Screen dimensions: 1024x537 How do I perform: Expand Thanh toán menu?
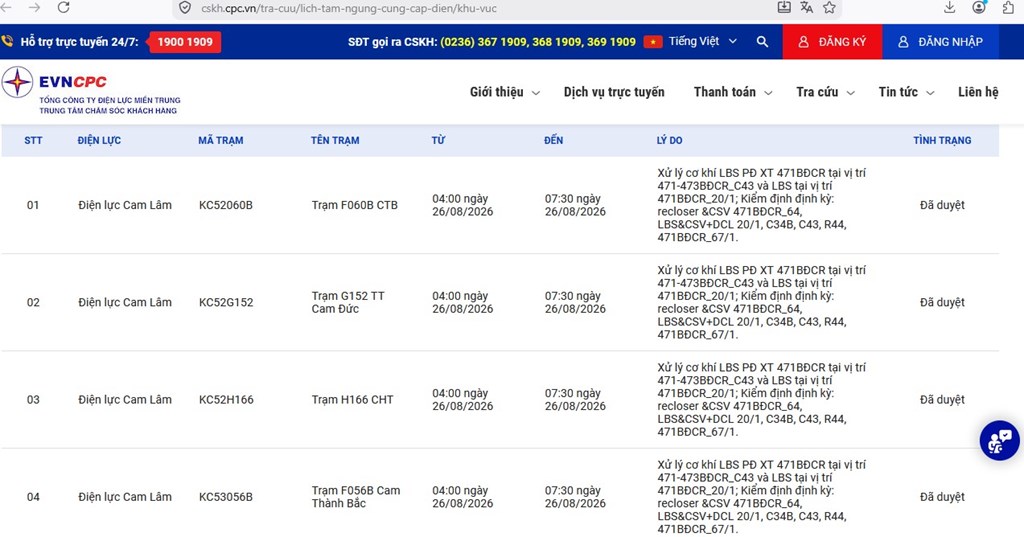point(733,92)
